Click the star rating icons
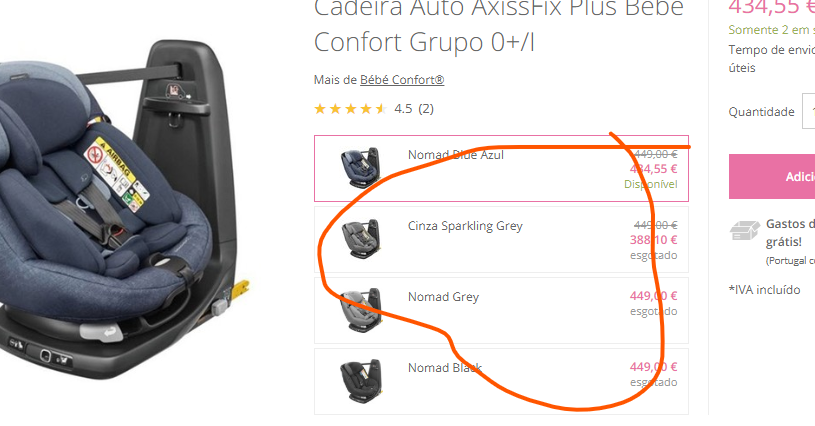815x426 pixels. [350, 109]
